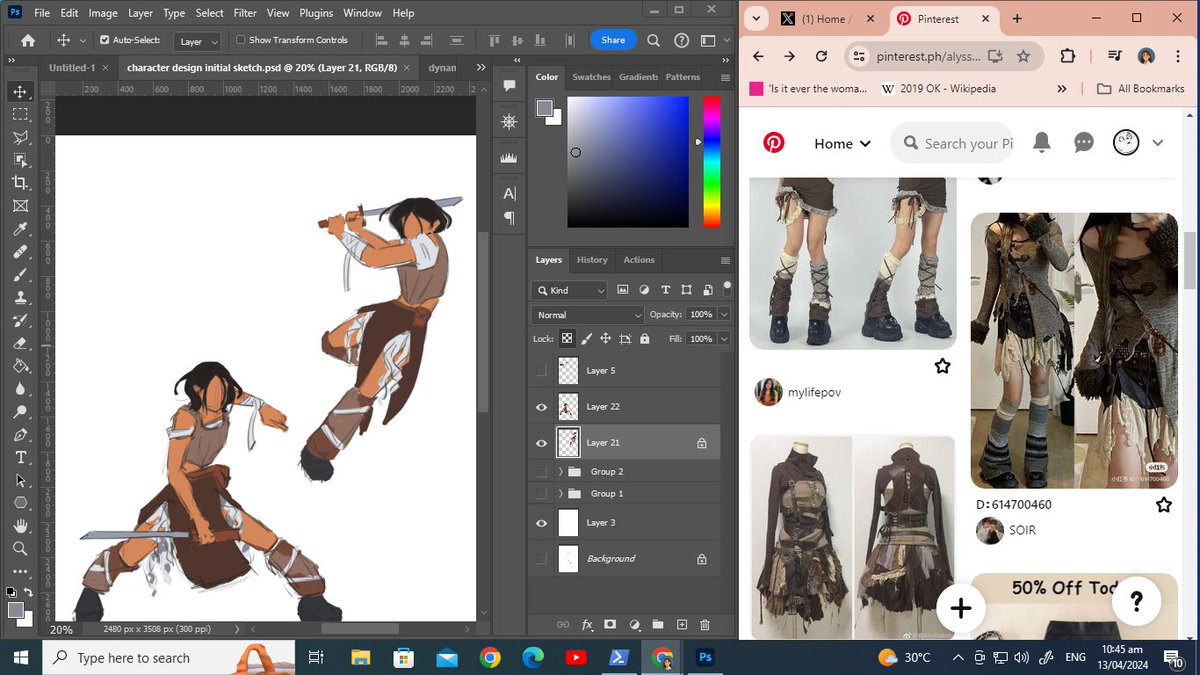Open layer style fx menu

pyautogui.click(x=587, y=624)
